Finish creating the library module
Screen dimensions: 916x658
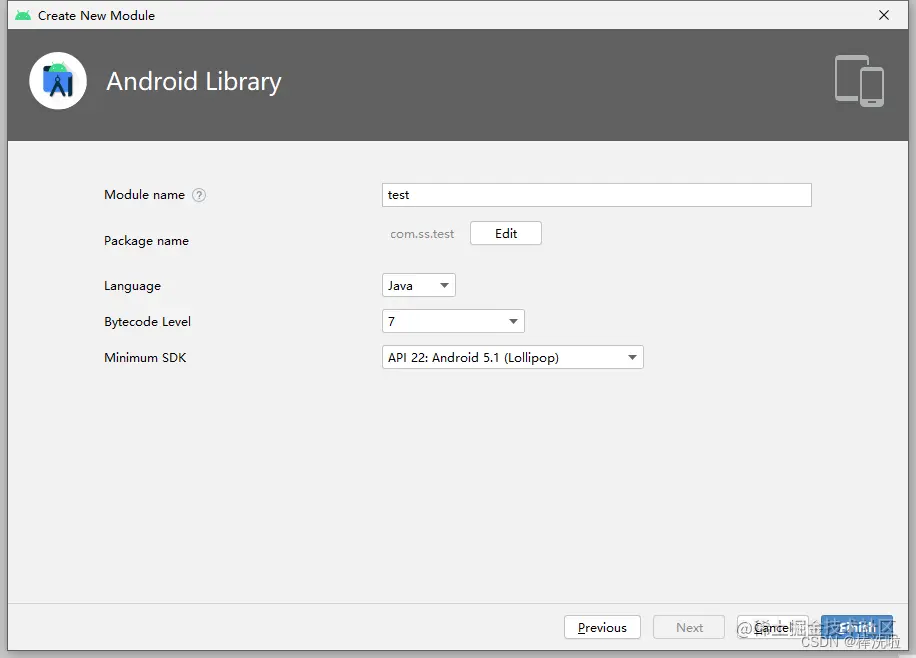(x=856, y=627)
